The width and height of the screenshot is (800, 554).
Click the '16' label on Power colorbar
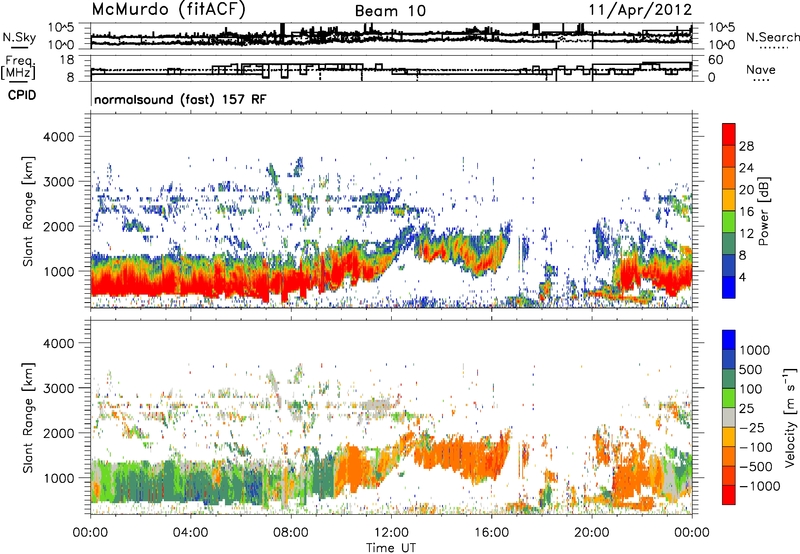pos(746,212)
